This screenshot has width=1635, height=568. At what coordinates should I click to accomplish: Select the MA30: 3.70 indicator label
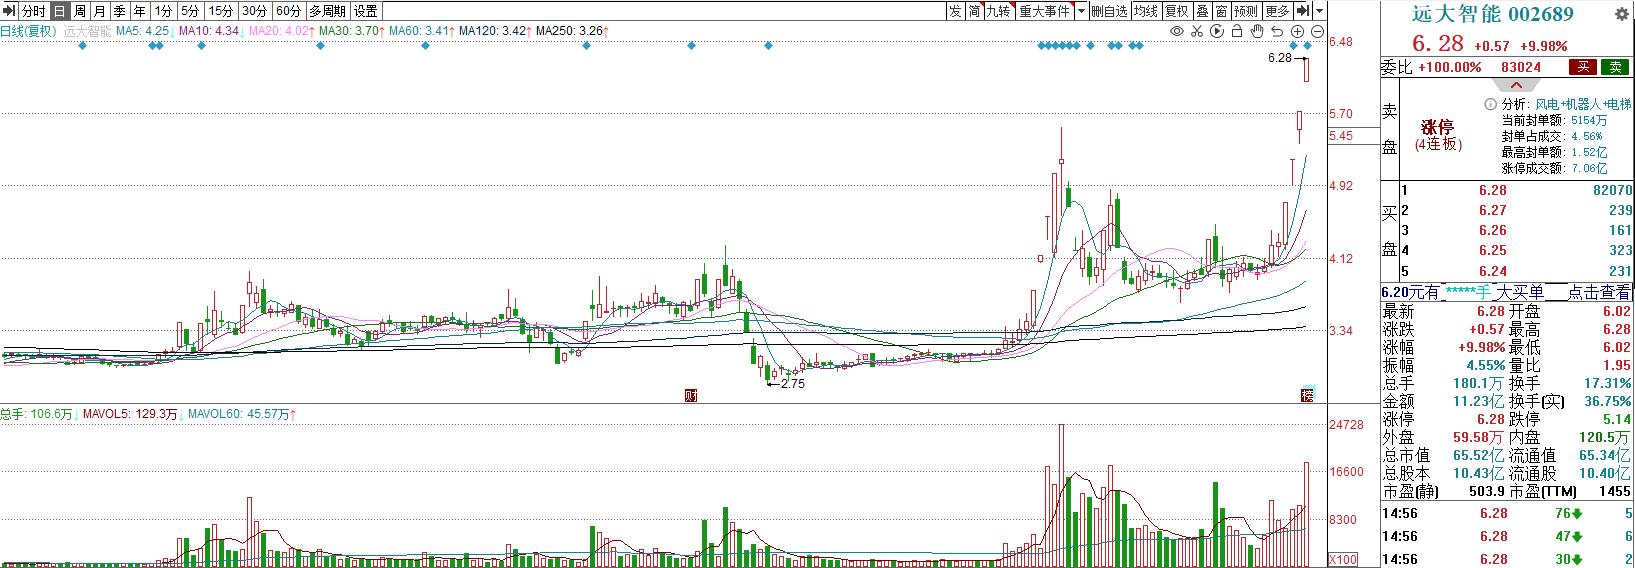(349, 31)
